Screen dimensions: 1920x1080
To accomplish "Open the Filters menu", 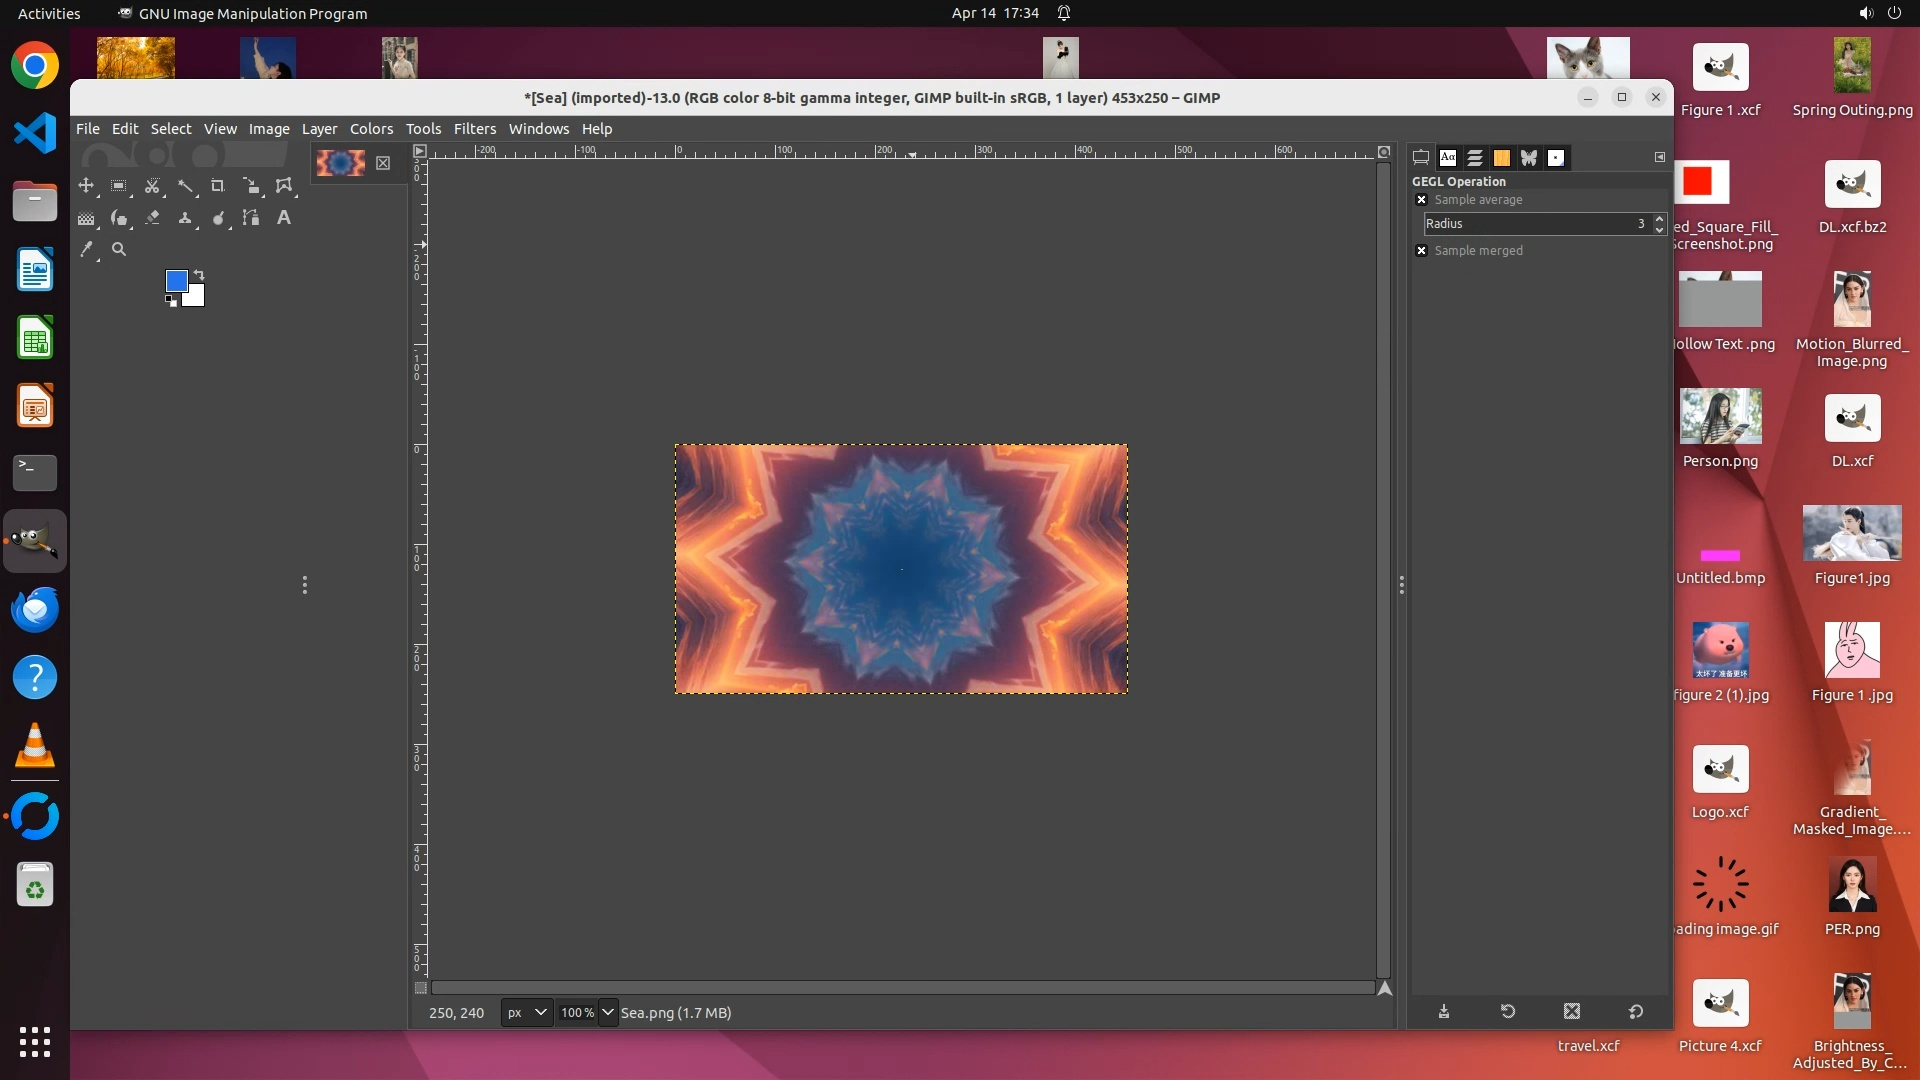I will (x=474, y=129).
